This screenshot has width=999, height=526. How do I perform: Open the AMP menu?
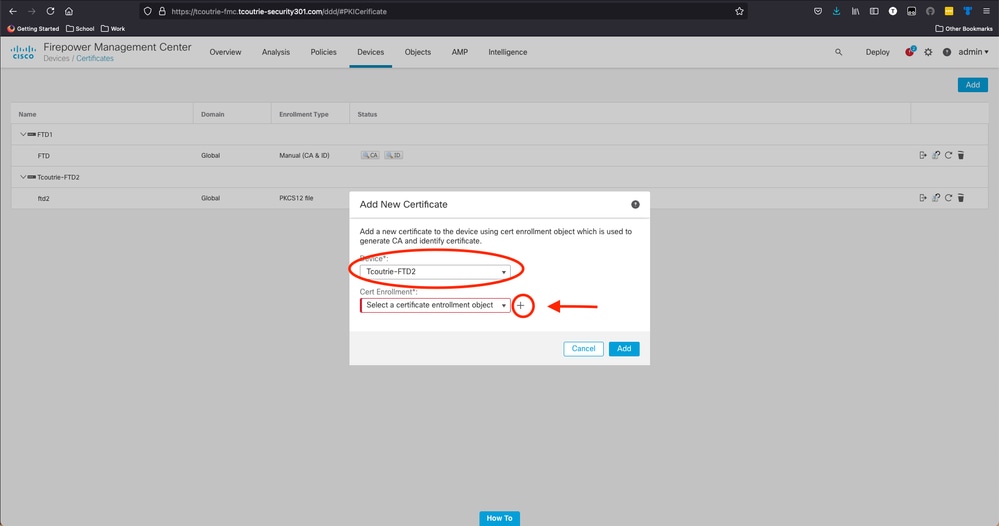coord(460,52)
